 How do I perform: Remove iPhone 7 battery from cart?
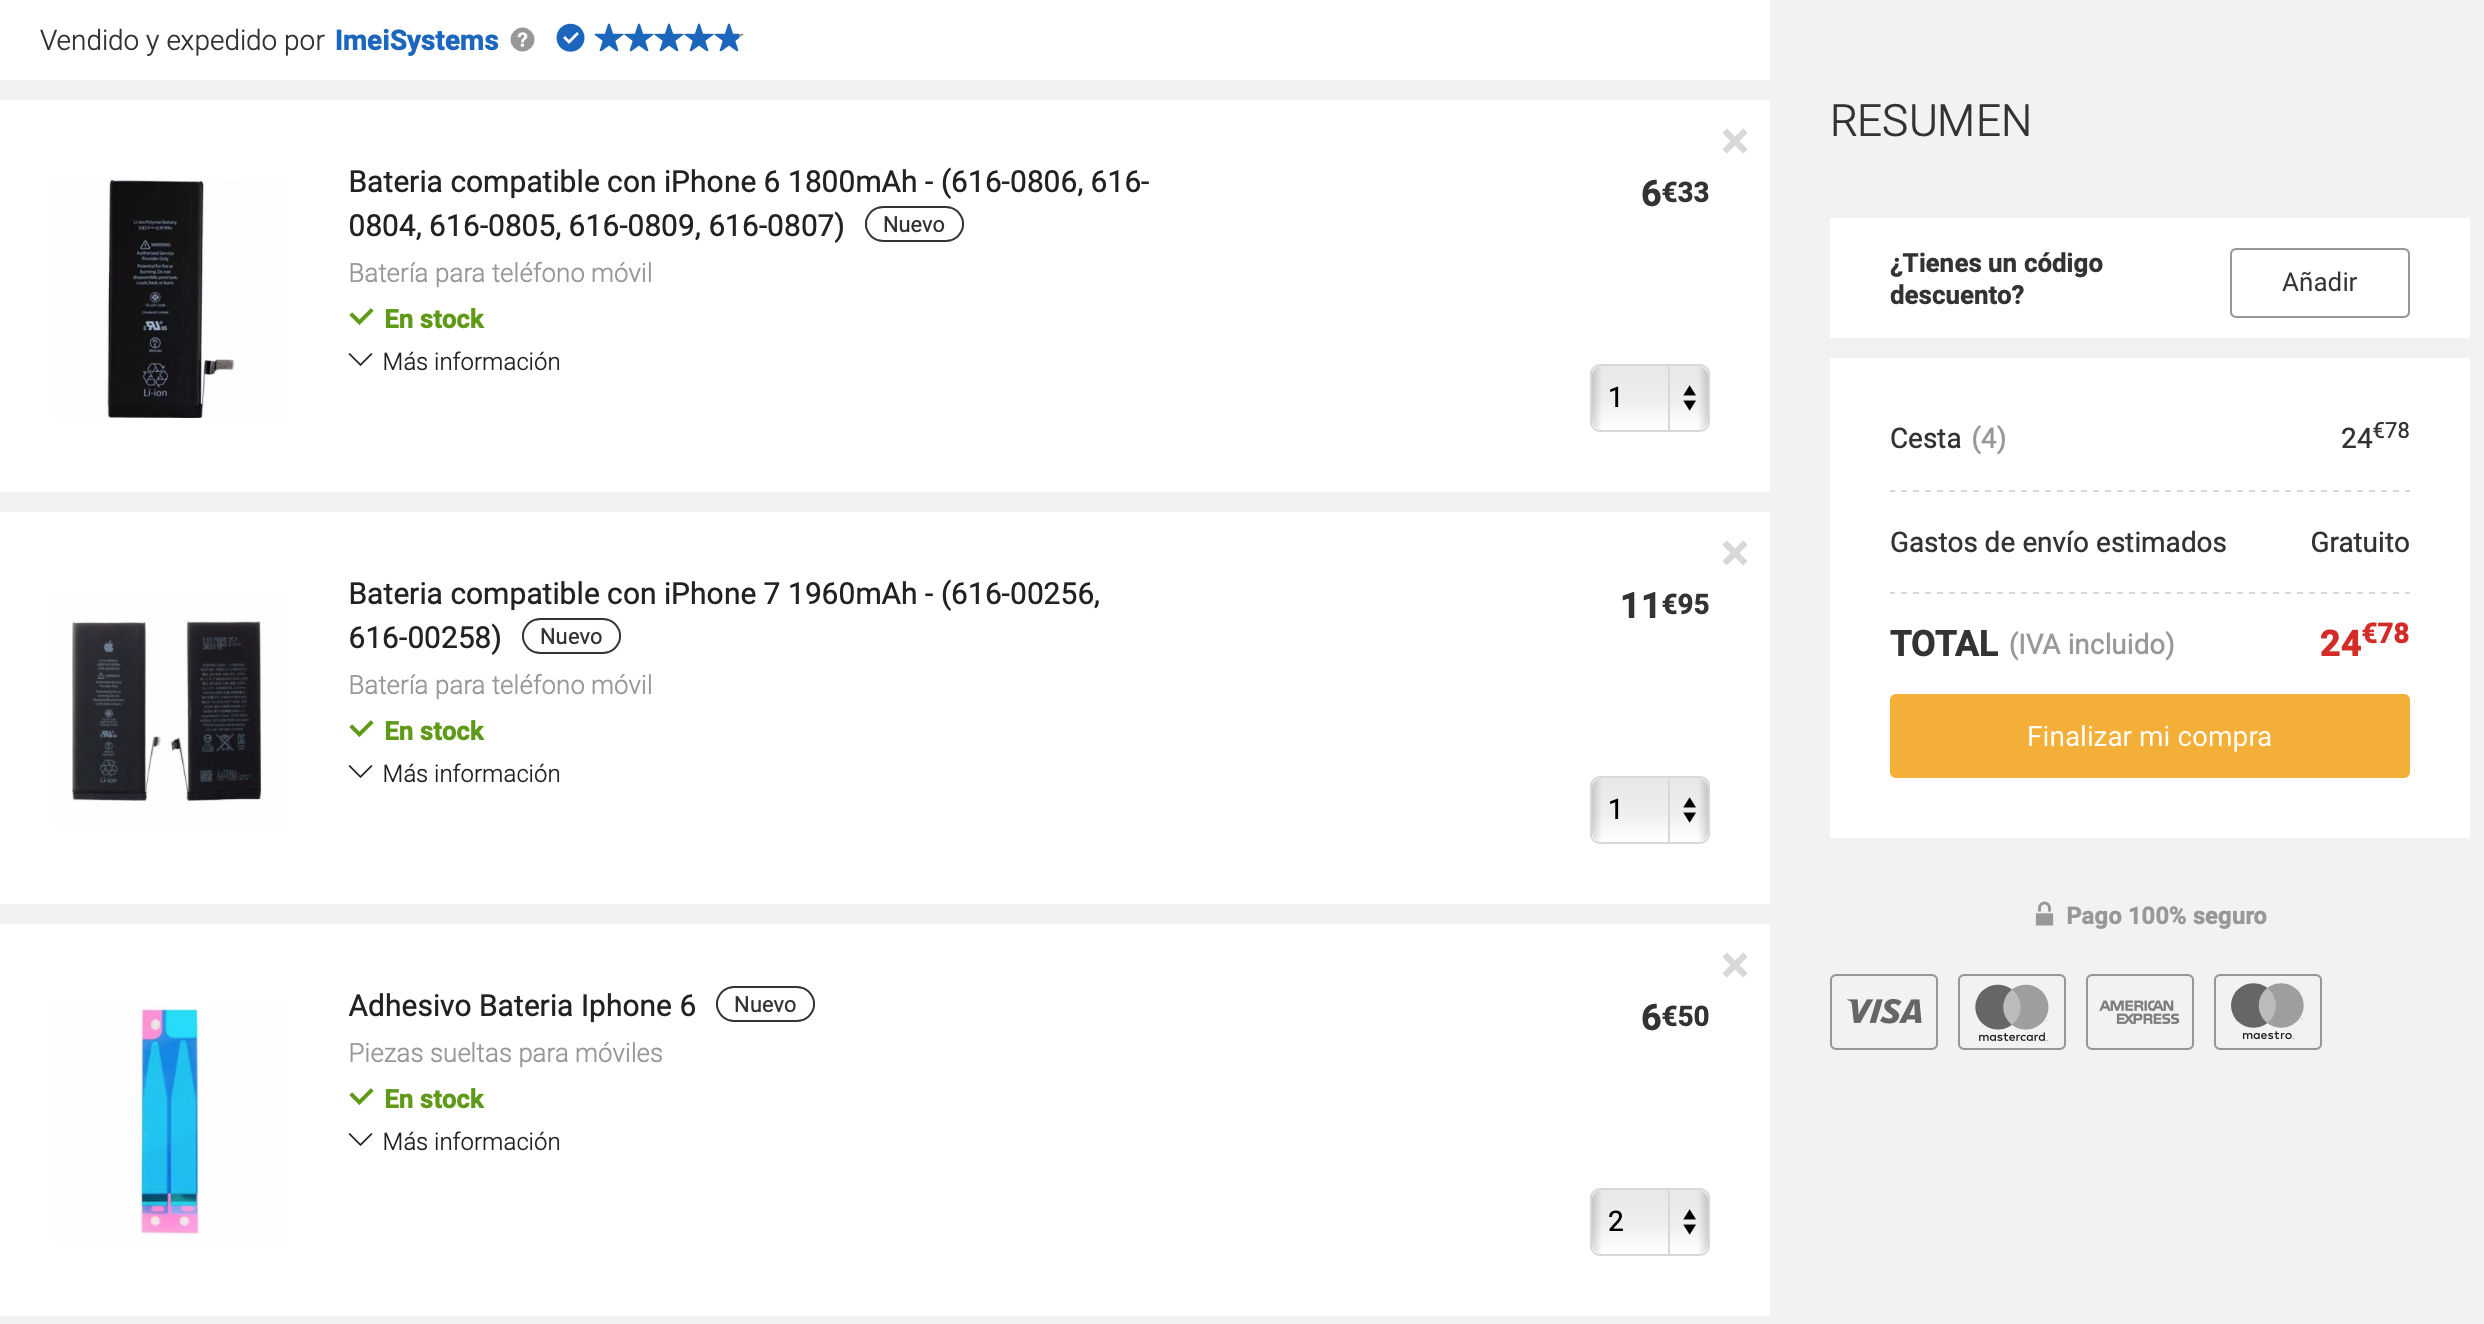[1734, 553]
